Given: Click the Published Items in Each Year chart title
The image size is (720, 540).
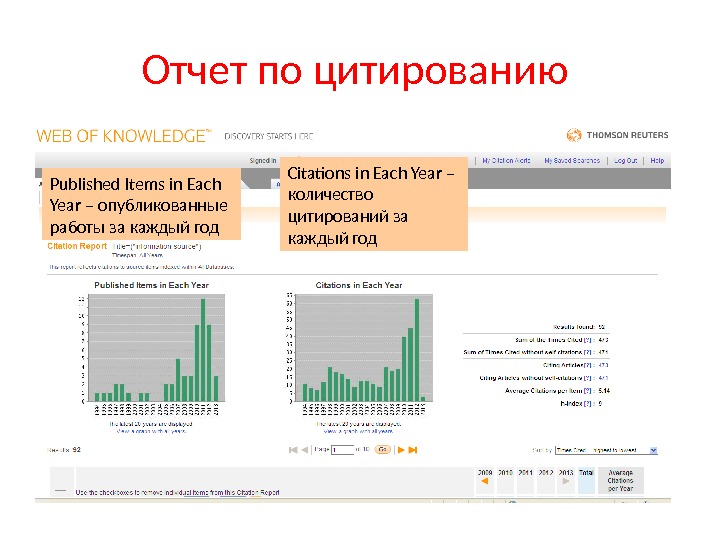Looking at the screenshot, I should [152, 285].
